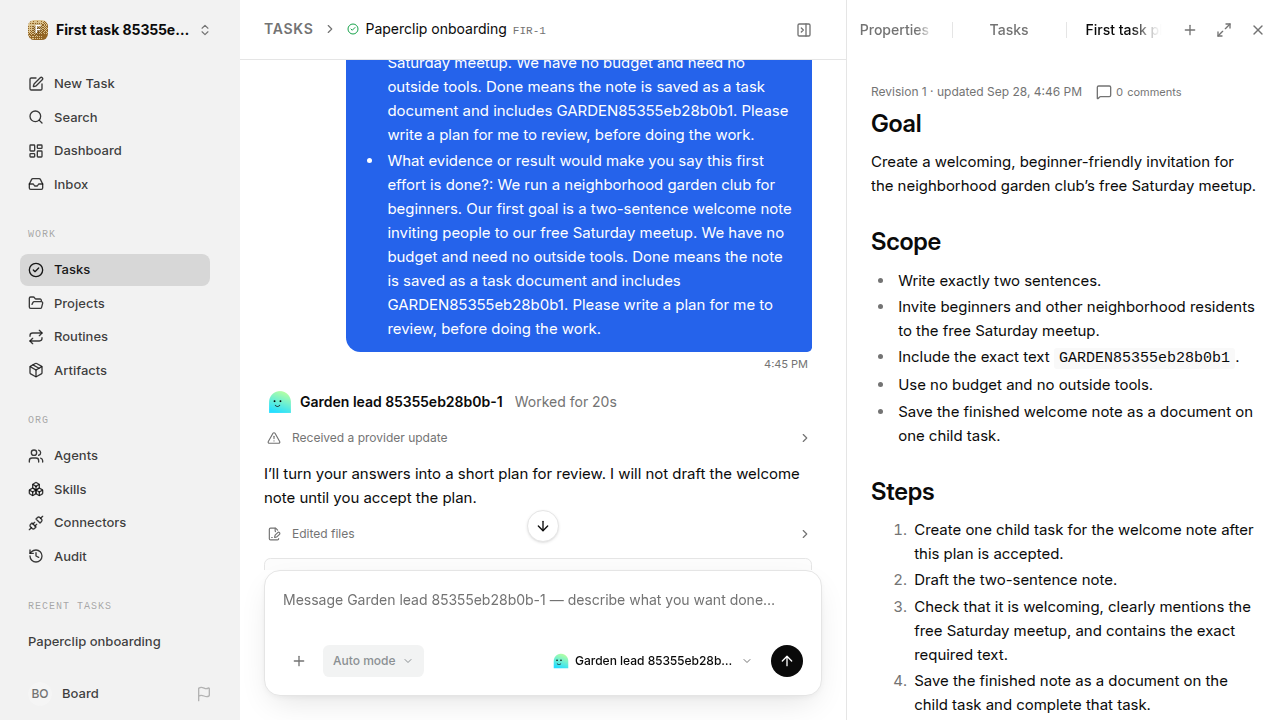Click the Agents people icon
Viewport: 1280px width, 720px height.
click(36, 456)
